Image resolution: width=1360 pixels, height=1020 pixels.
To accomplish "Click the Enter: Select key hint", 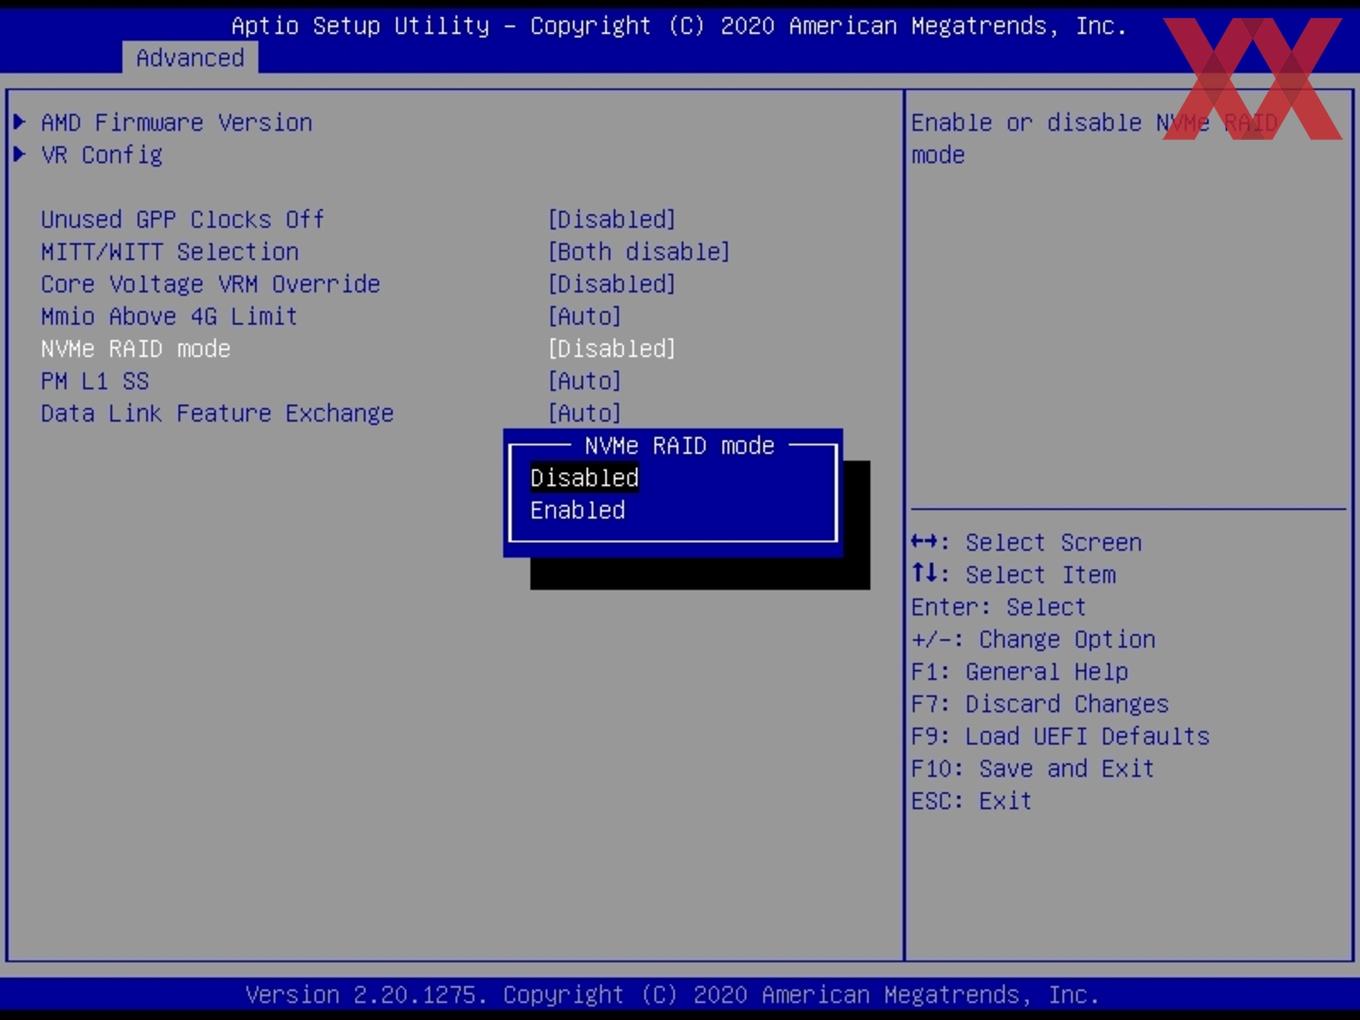I will [x=998, y=607].
